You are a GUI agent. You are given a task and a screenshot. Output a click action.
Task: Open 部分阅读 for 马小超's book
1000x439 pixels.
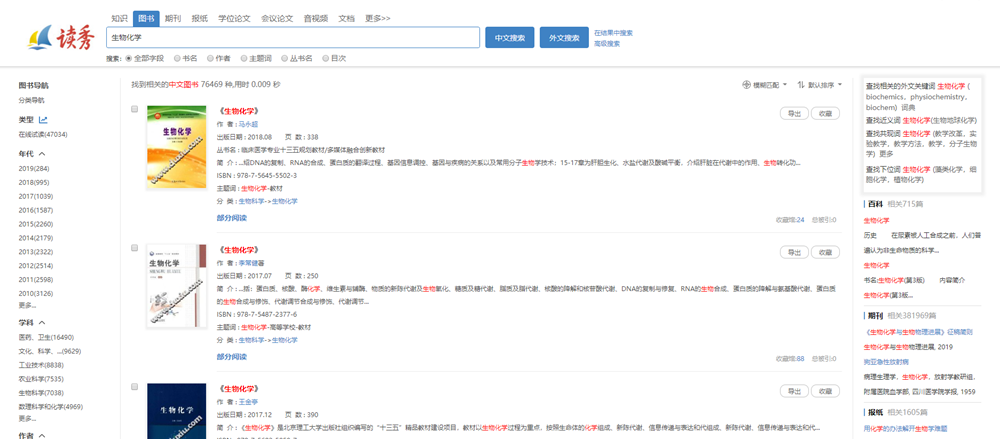click(232, 218)
